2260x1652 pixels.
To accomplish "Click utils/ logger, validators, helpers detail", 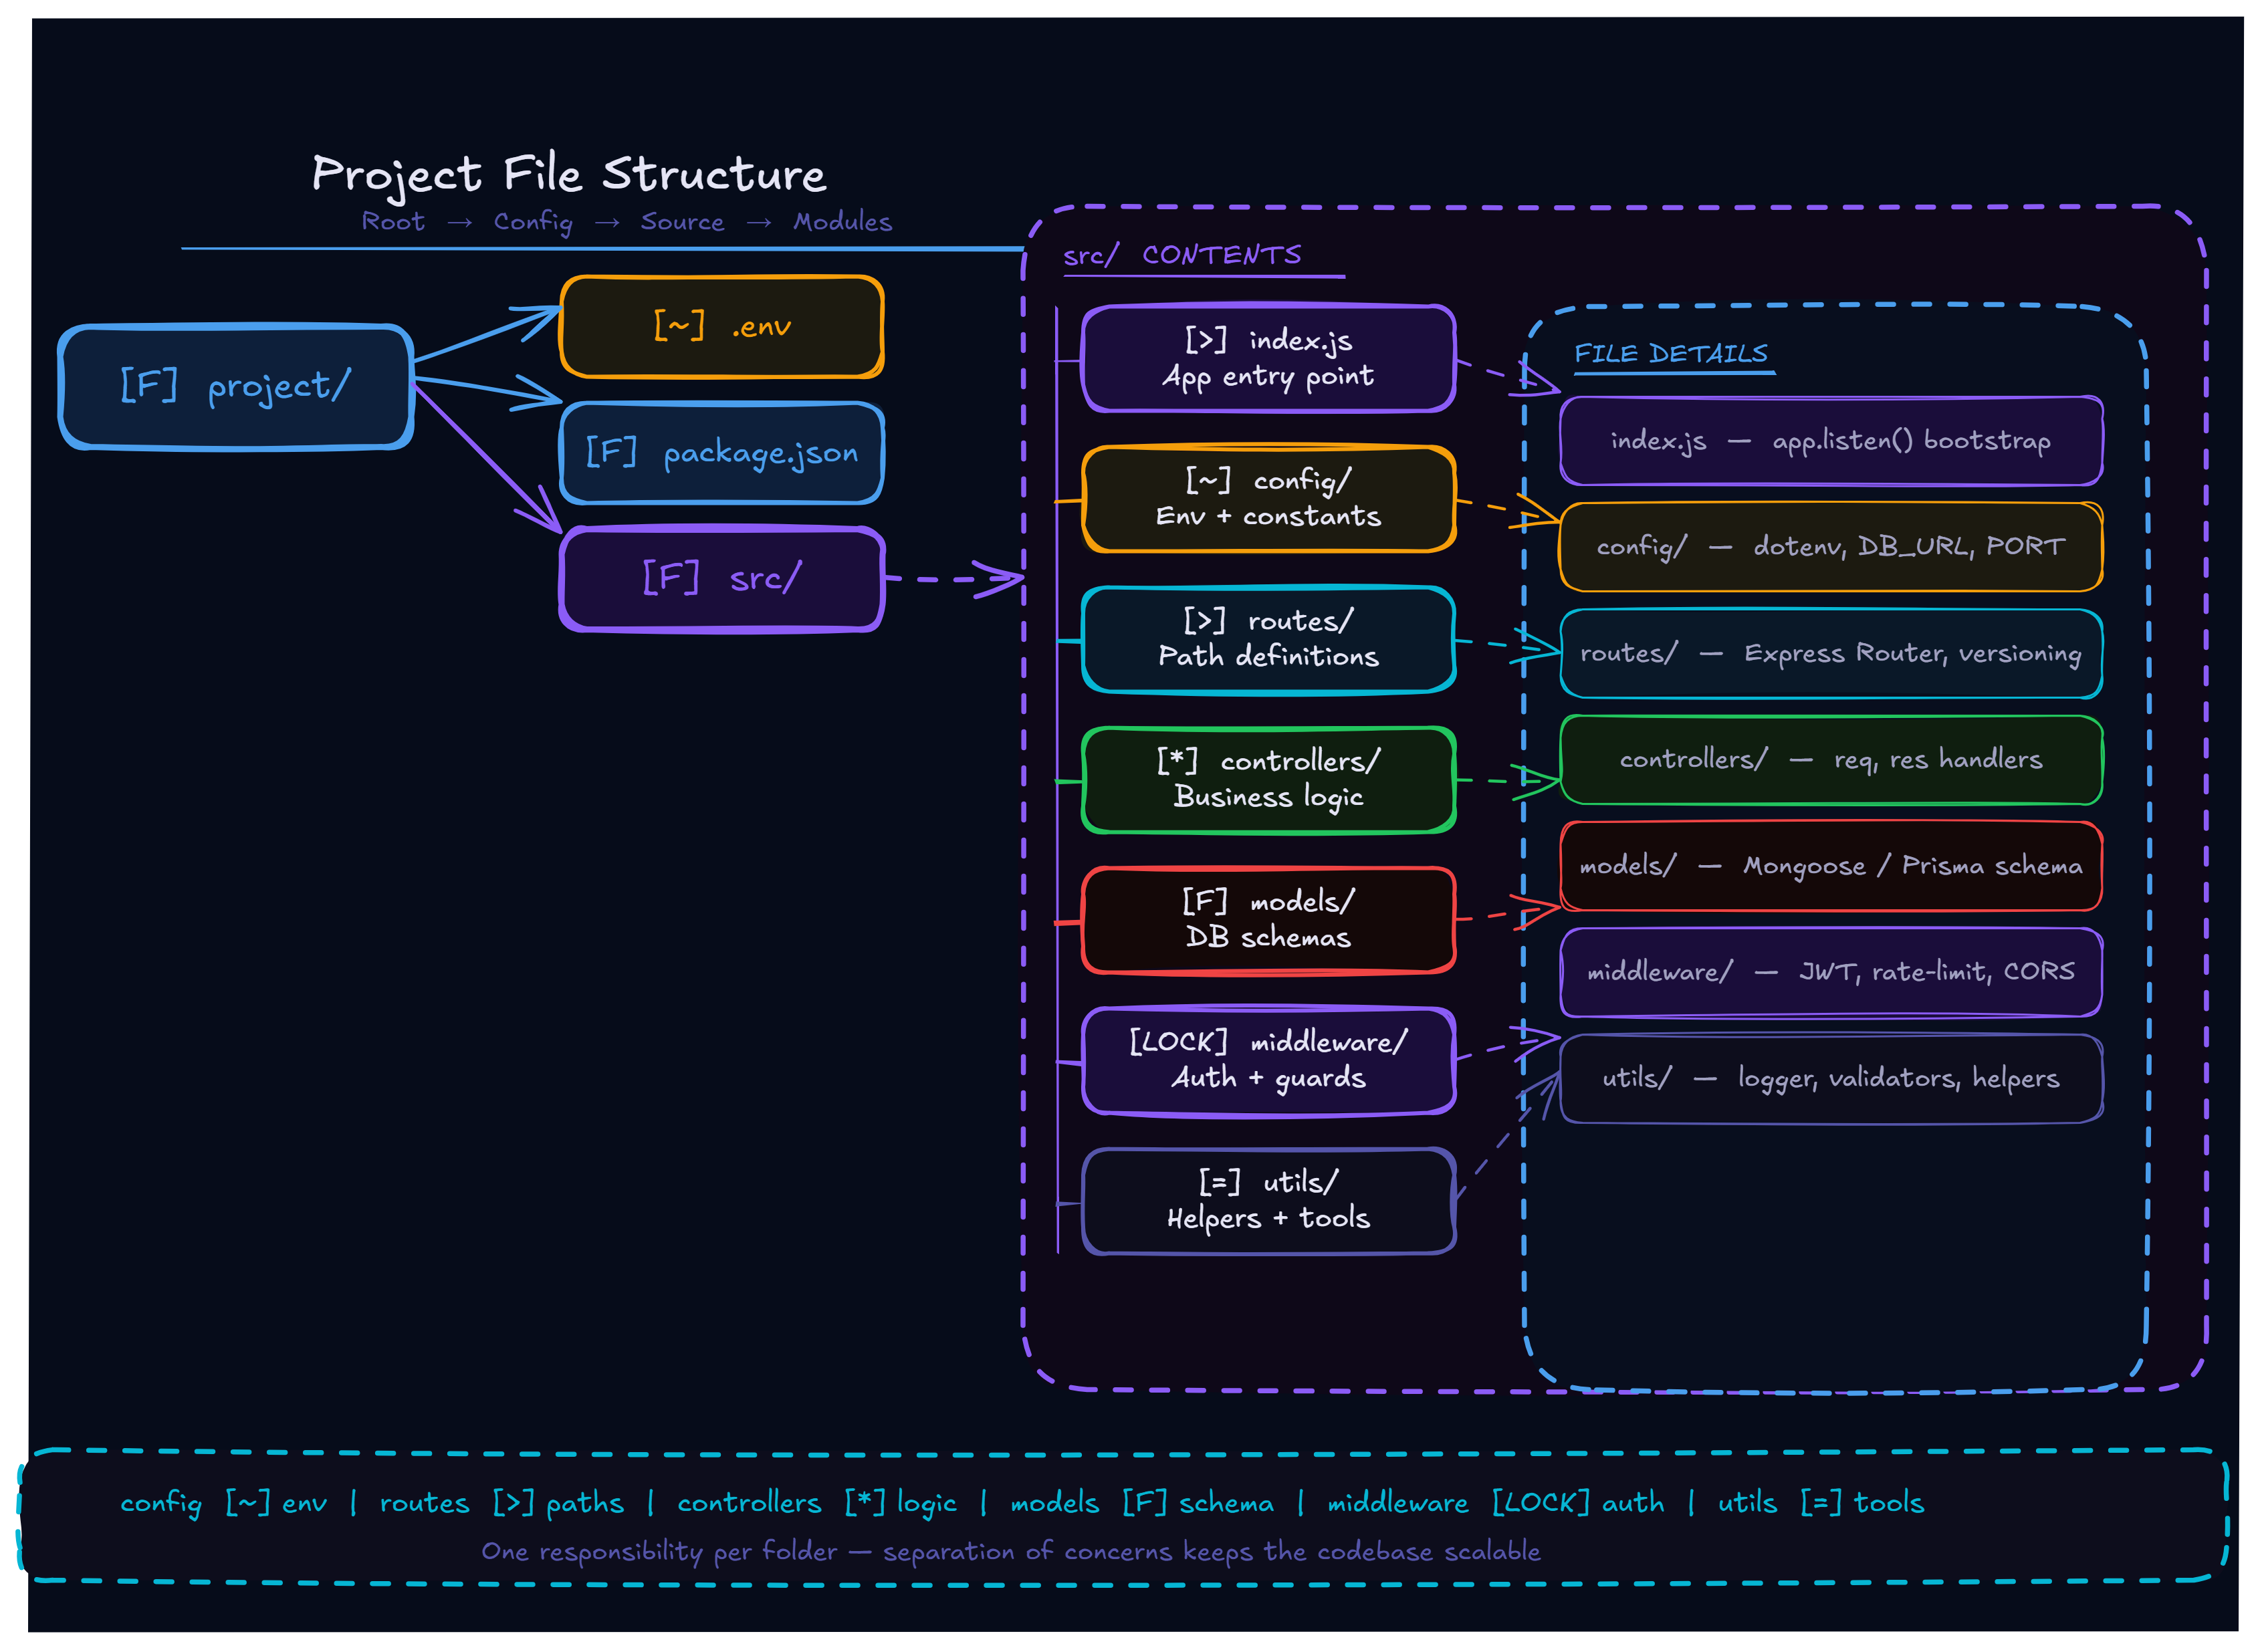I will [1830, 1078].
